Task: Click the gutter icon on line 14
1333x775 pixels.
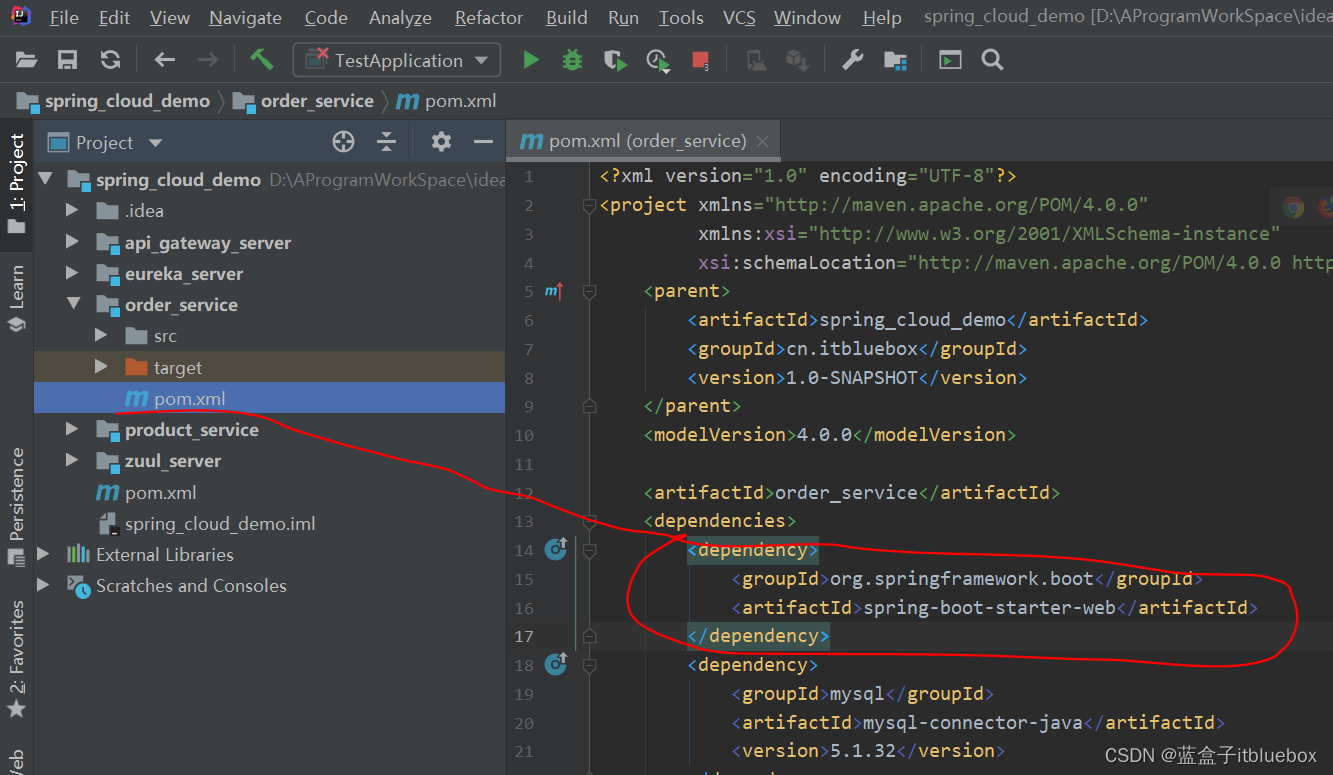Action: point(555,549)
